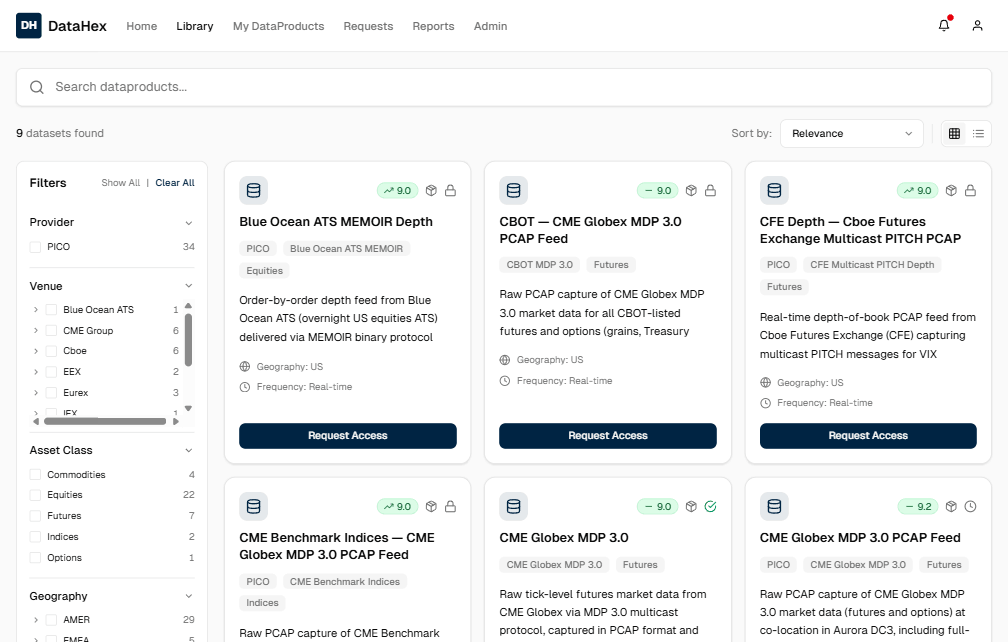Click database icon on CBOT PCAP Feed card
Screen dimensions: 1008x642
(514, 190)
